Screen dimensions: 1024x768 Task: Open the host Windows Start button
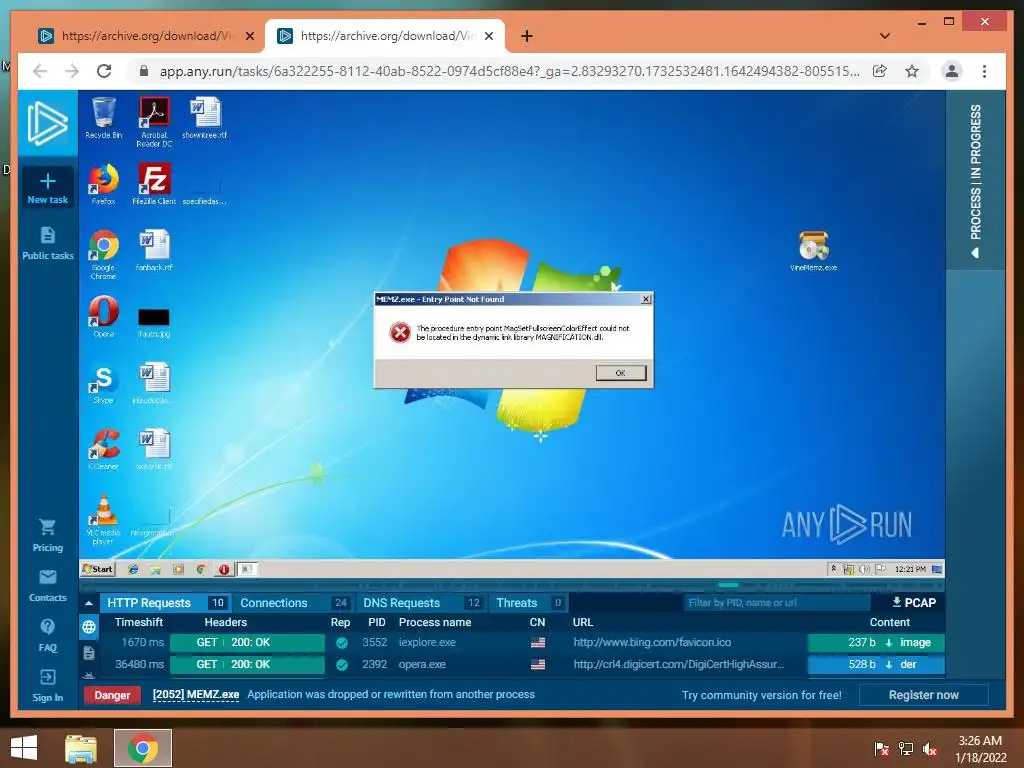24,748
